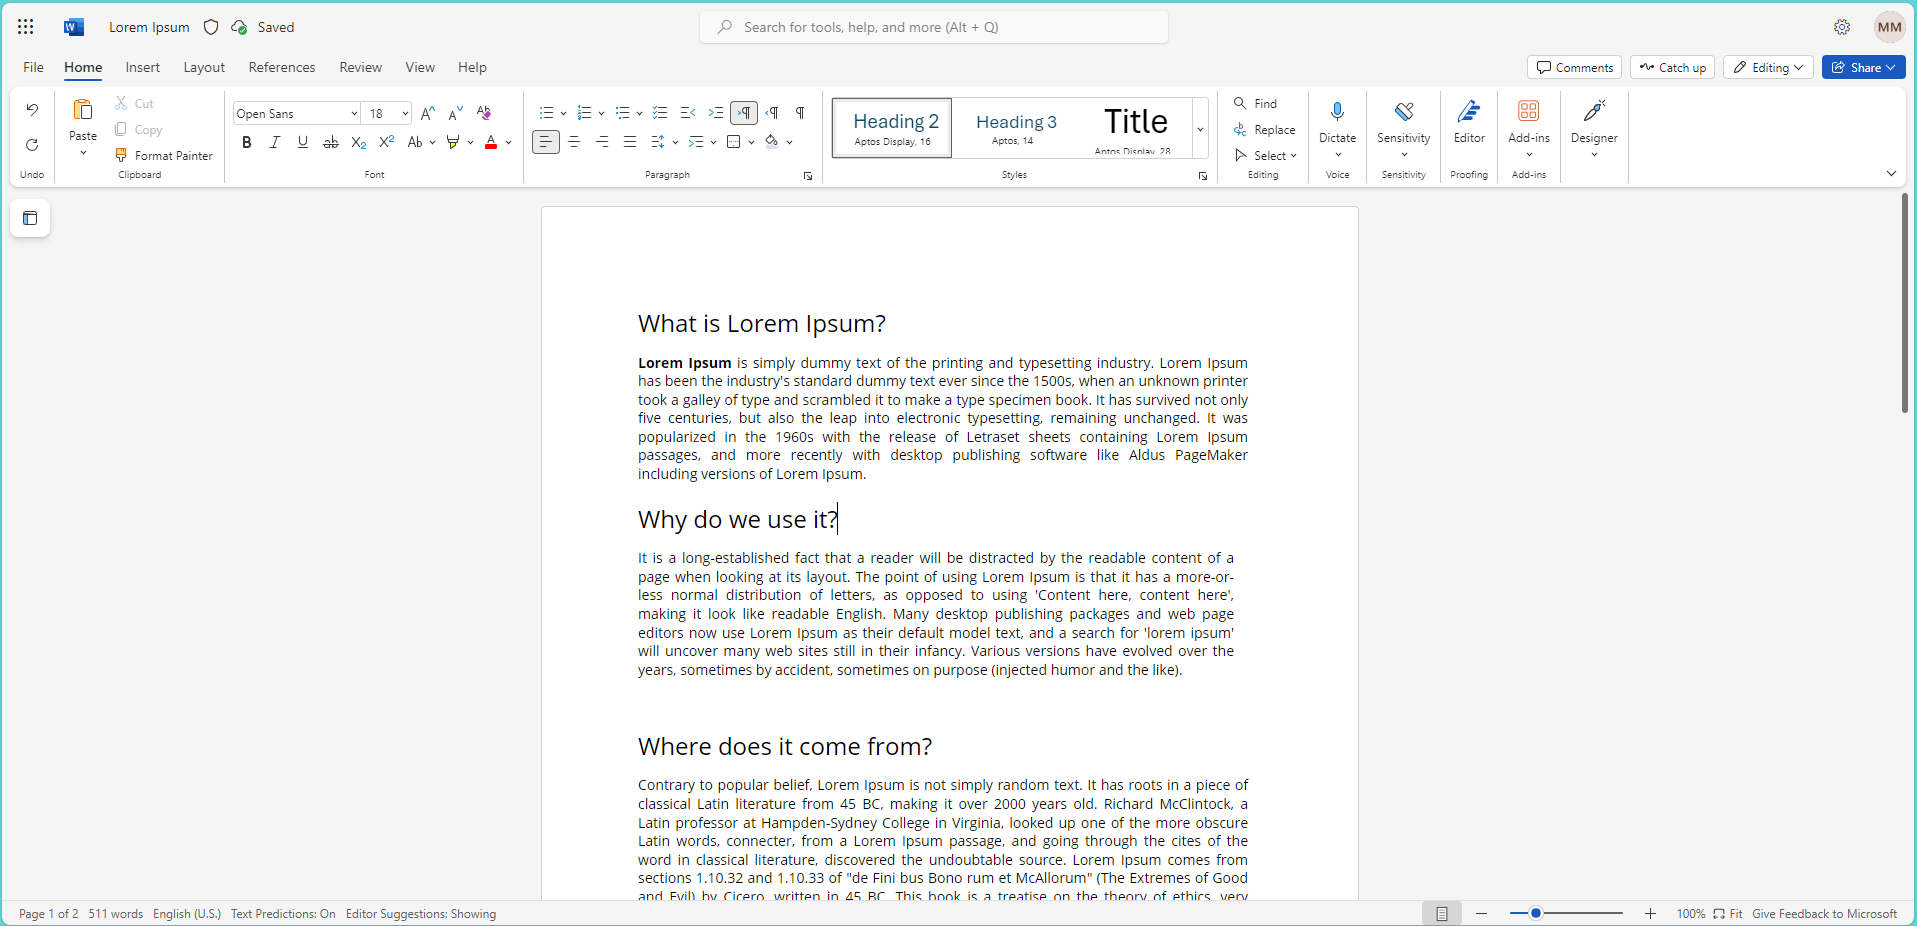Image resolution: width=1917 pixels, height=926 pixels.
Task: Apply superscript formatting
Action: coord(387,142)
